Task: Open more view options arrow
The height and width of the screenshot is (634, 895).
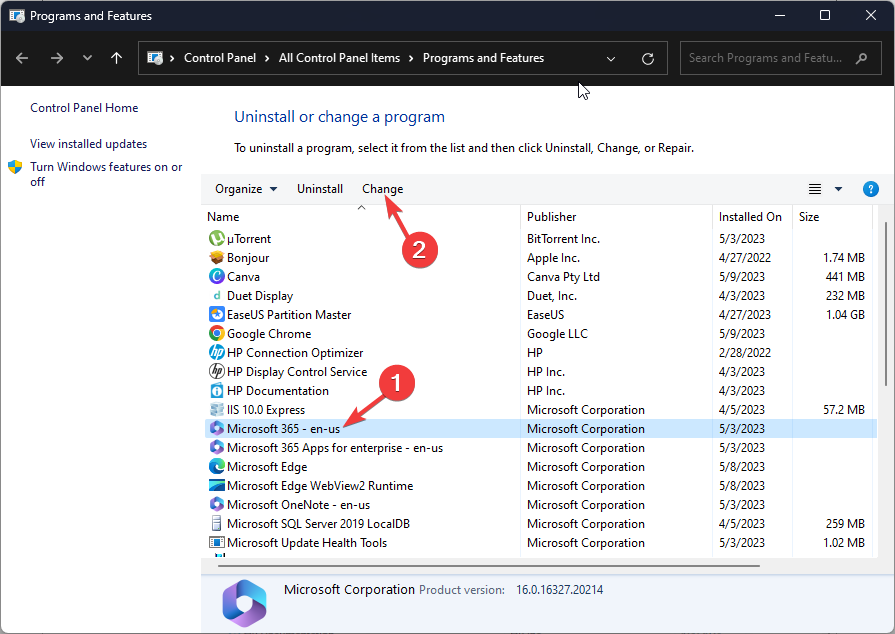Action: 838,189
